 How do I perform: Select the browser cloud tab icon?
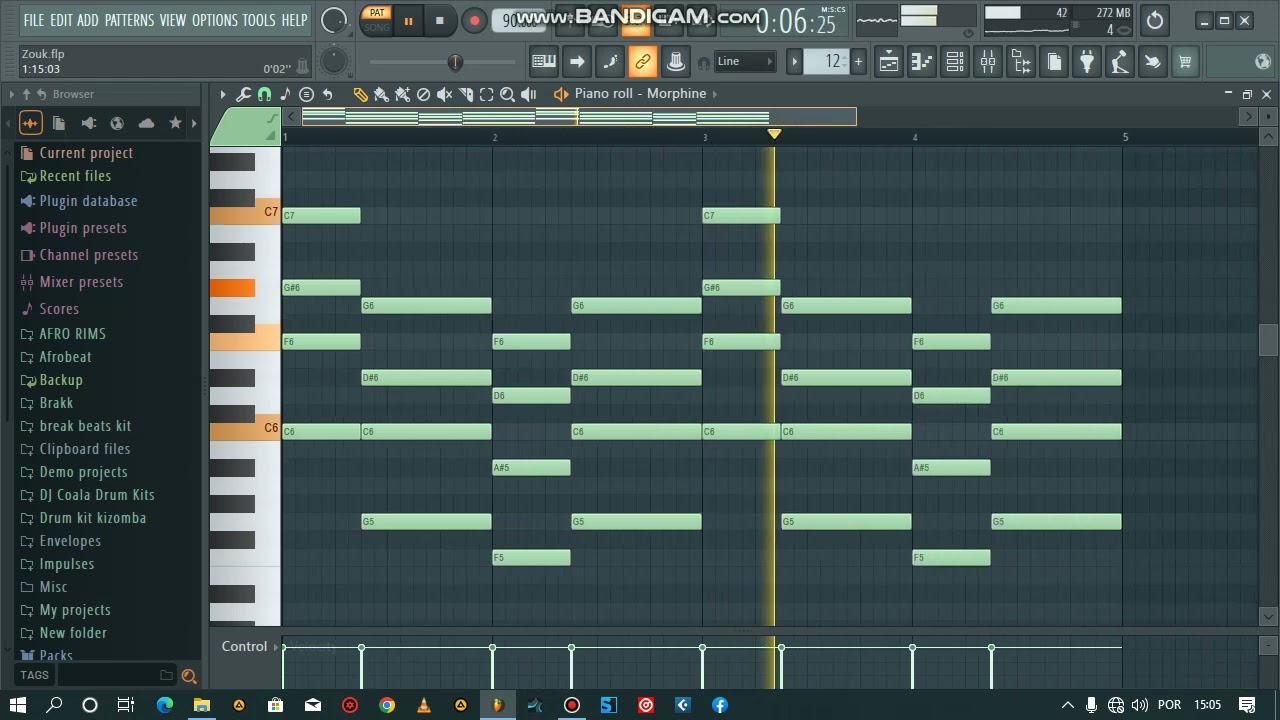(x=146, y=123)
